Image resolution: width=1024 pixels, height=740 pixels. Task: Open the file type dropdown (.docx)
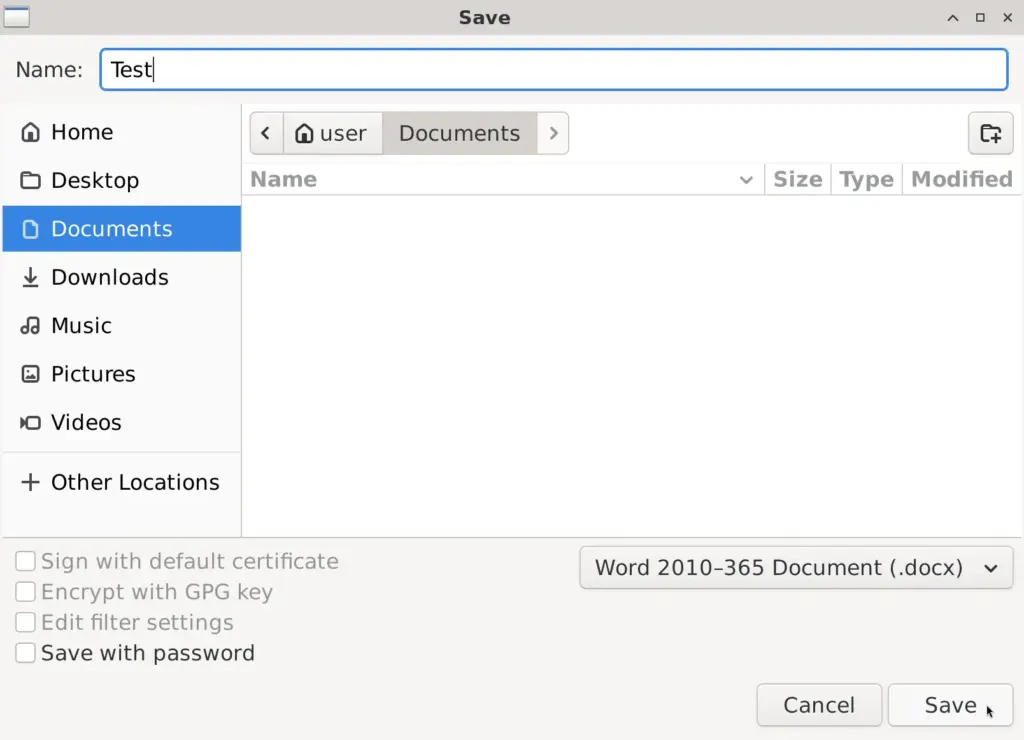click(x=796, y=568)
